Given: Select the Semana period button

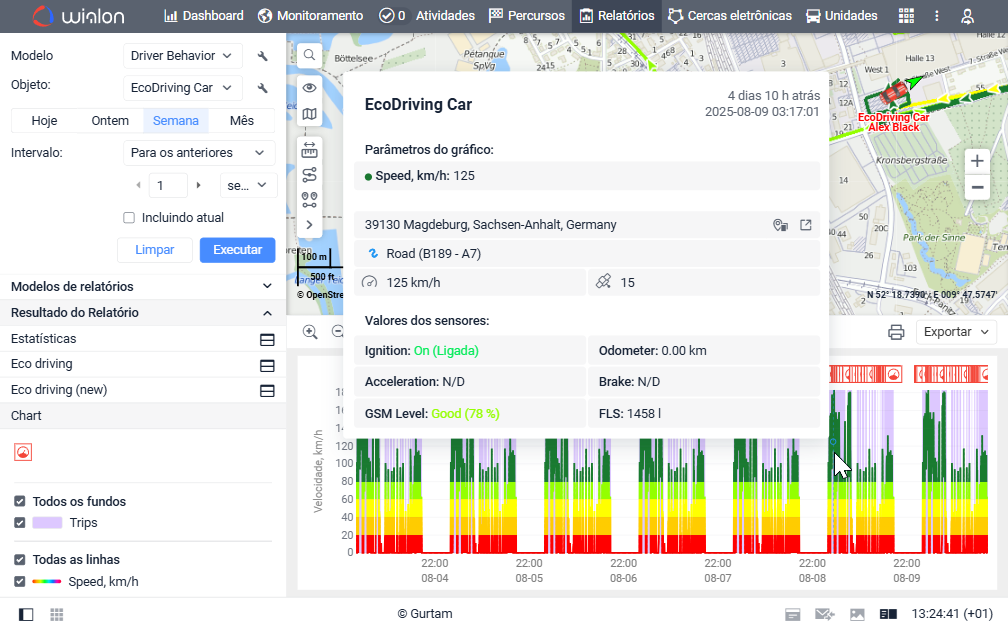Looking at the screenshot, I should (176, 121).
